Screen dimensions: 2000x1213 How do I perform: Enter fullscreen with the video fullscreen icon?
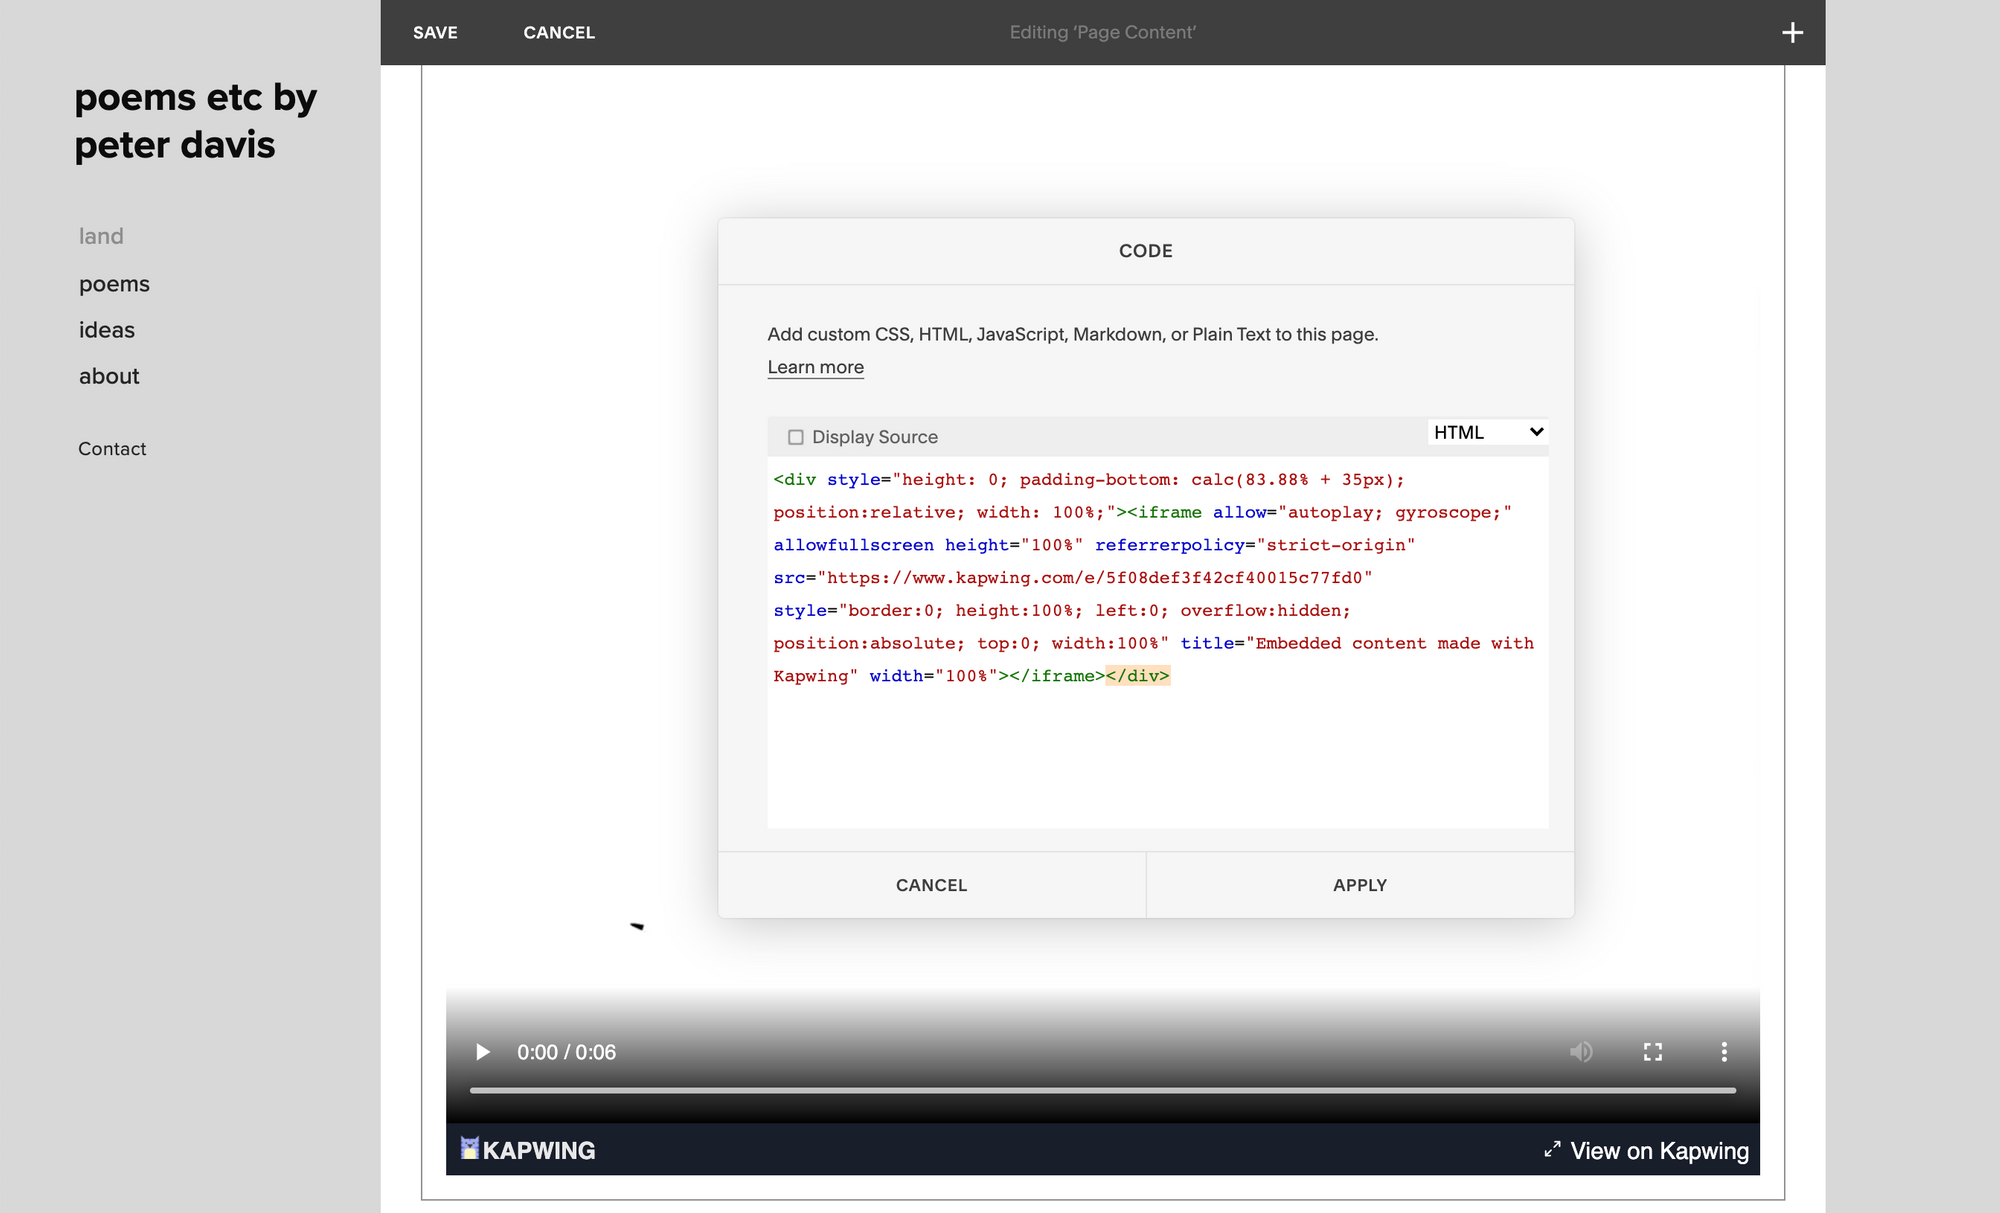(x=1653, y=1052)
